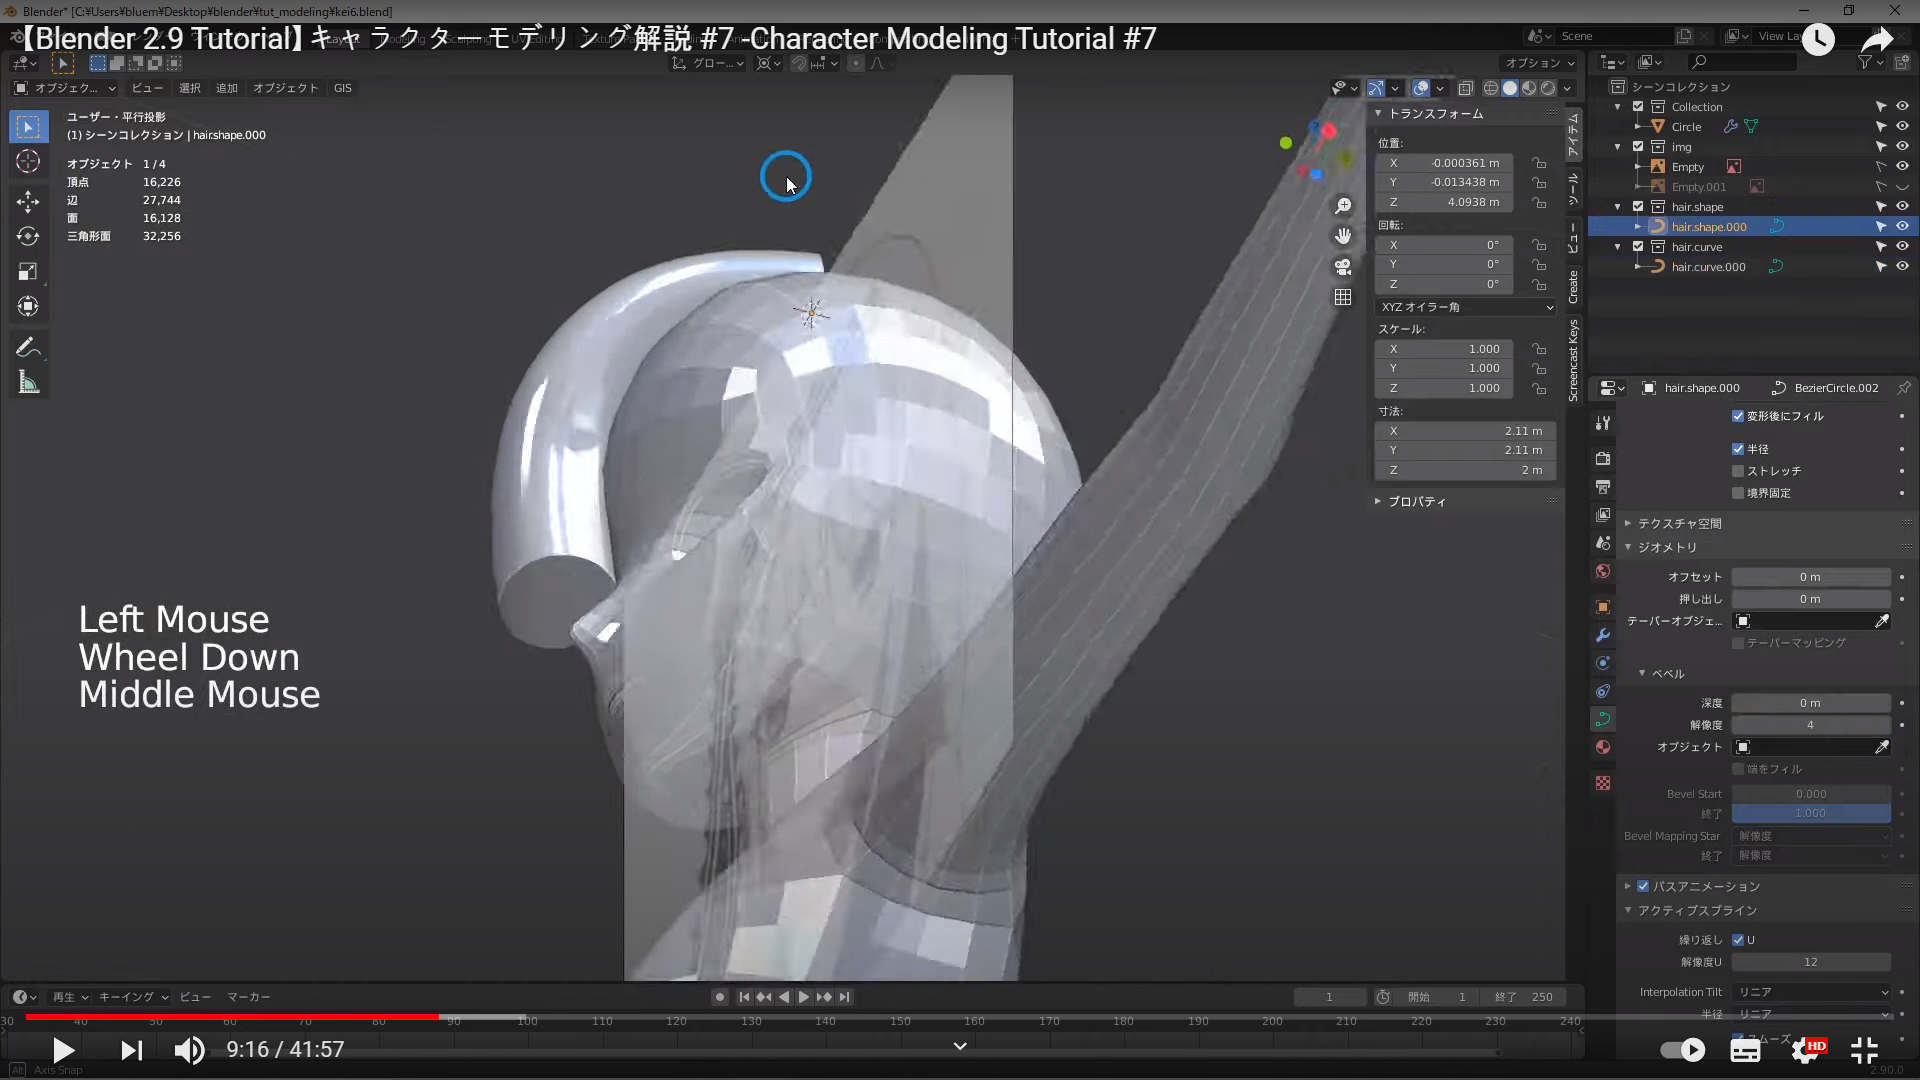Select the Rotate tool in left toolbar
Image resolution: width=1920 pixels, height=1080 pixels.
click(x=28, y=237)
